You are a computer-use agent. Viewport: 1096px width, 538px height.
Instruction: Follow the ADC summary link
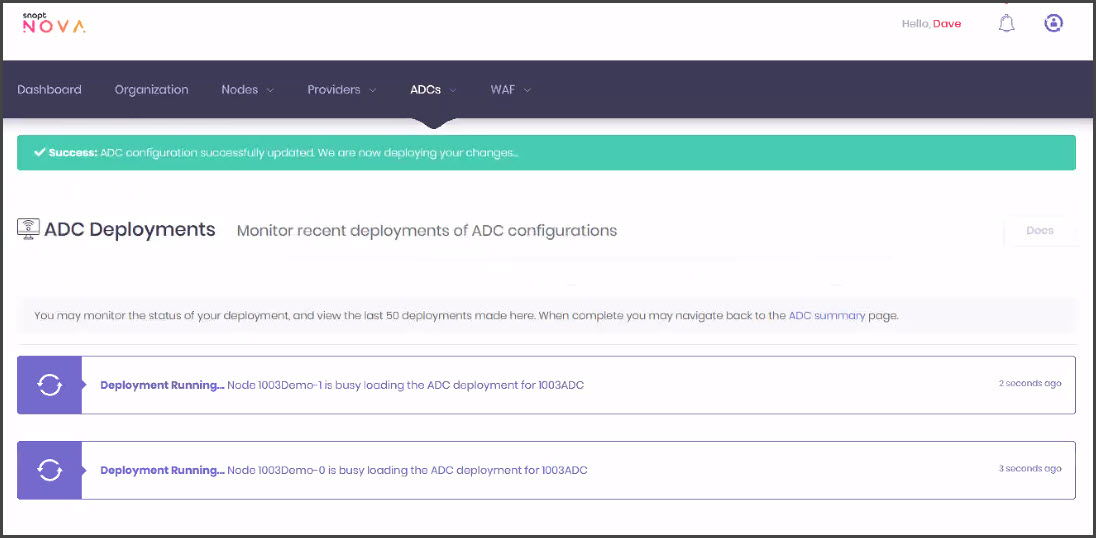(x=827, y=315)
